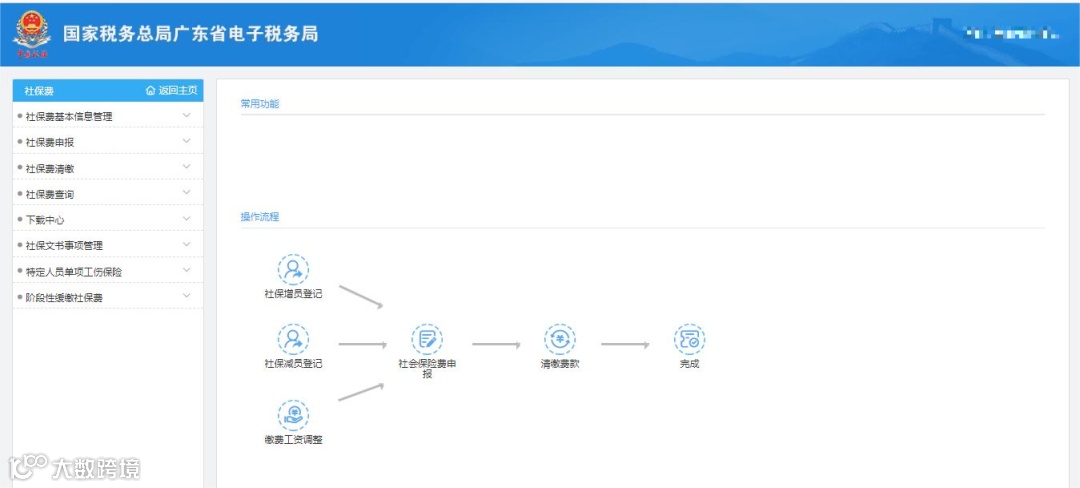Image resolution: width=1080 pixels, height=488 pixels.
Task: Open the 社保费清缴 menu item
Action: [x=108, y=167]
